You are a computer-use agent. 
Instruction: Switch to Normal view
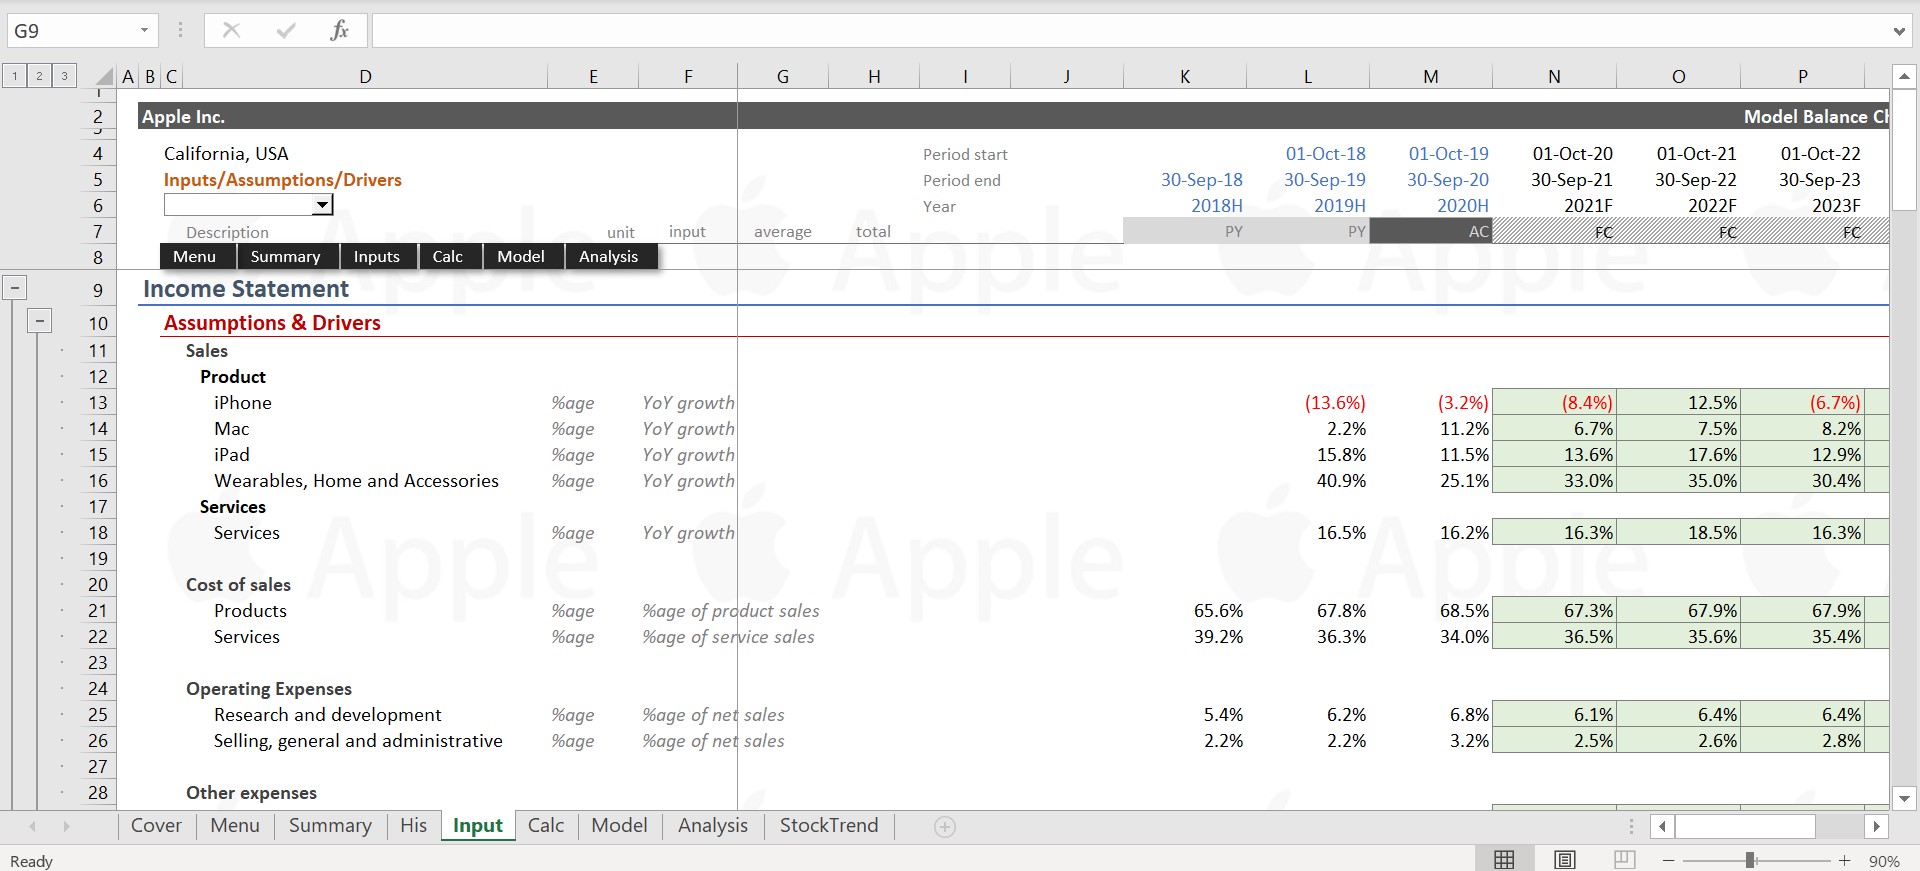click(1504, 860)
